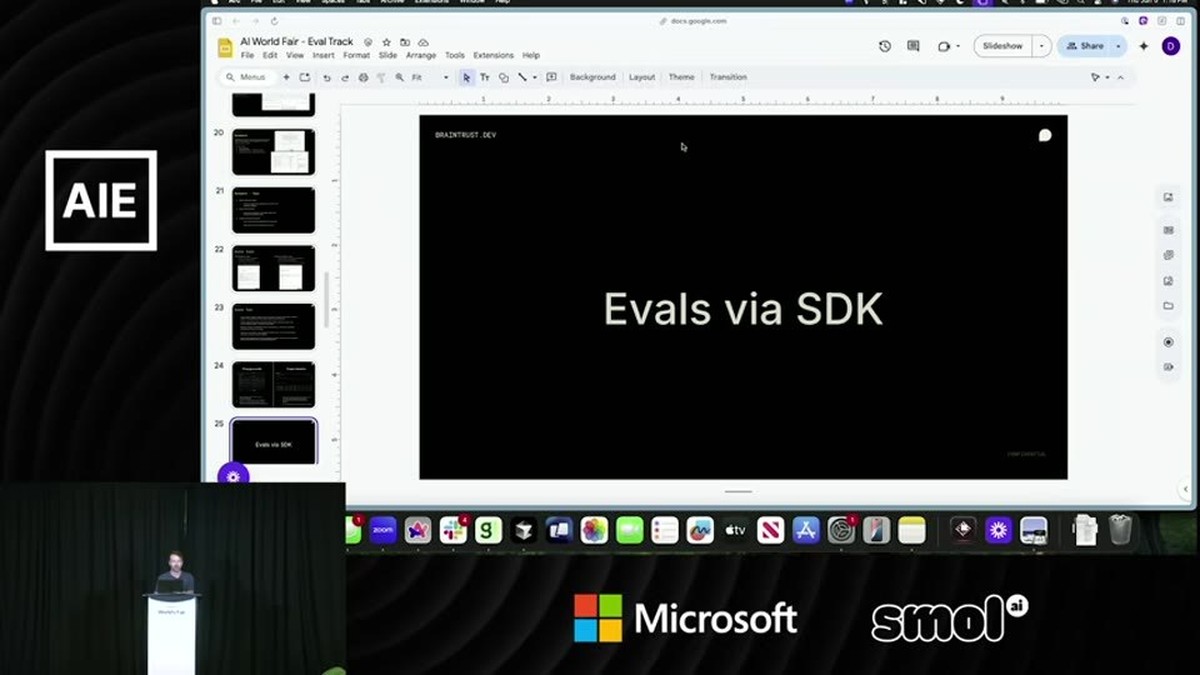Click the Transition button
The width and height of the screenshot is (1200, 675).
(728, 77)
